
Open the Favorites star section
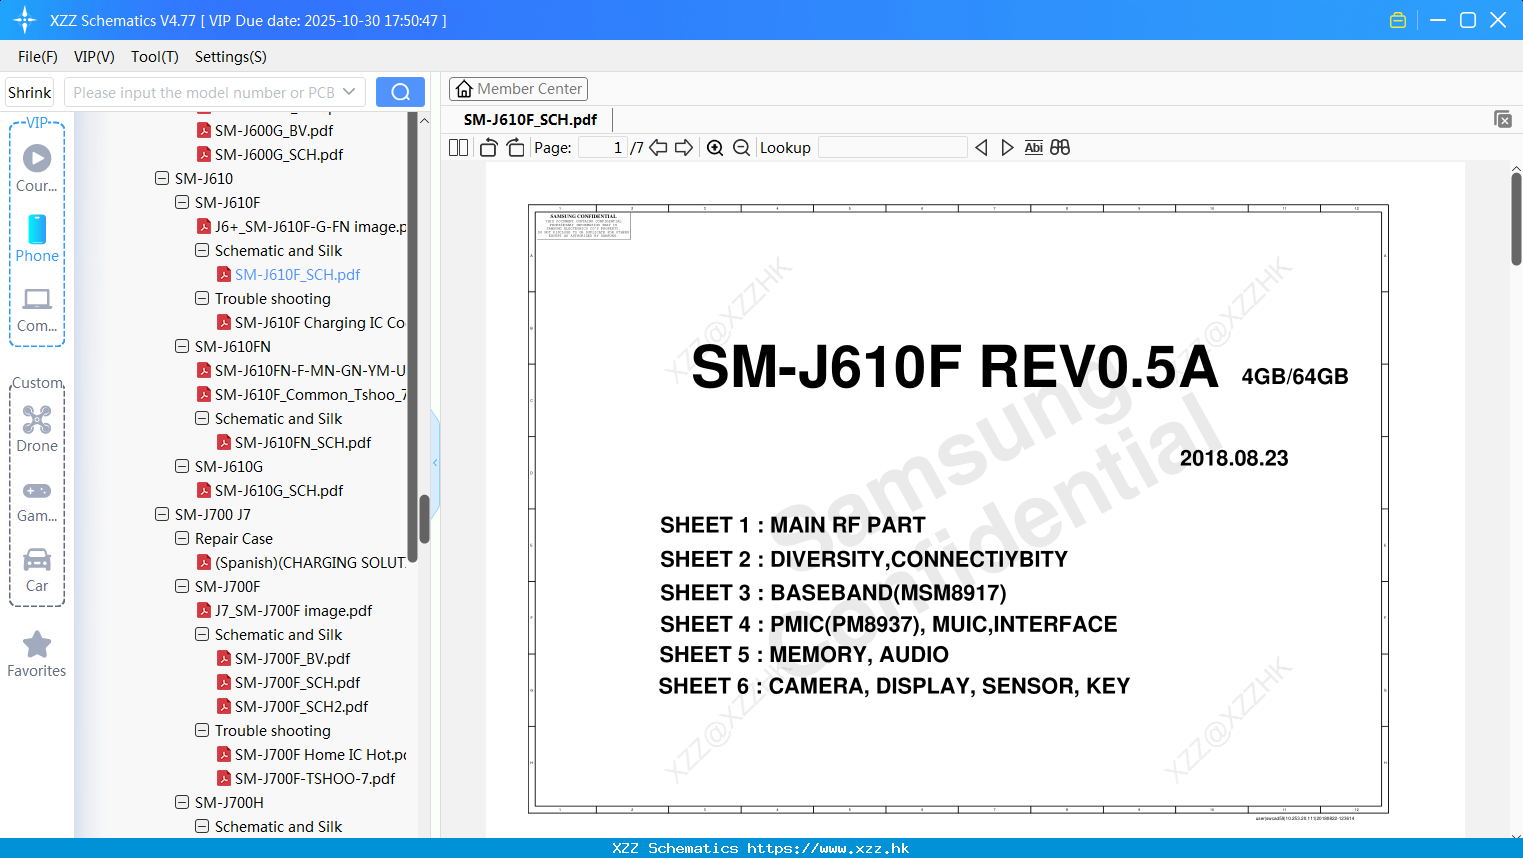[37, 655]
